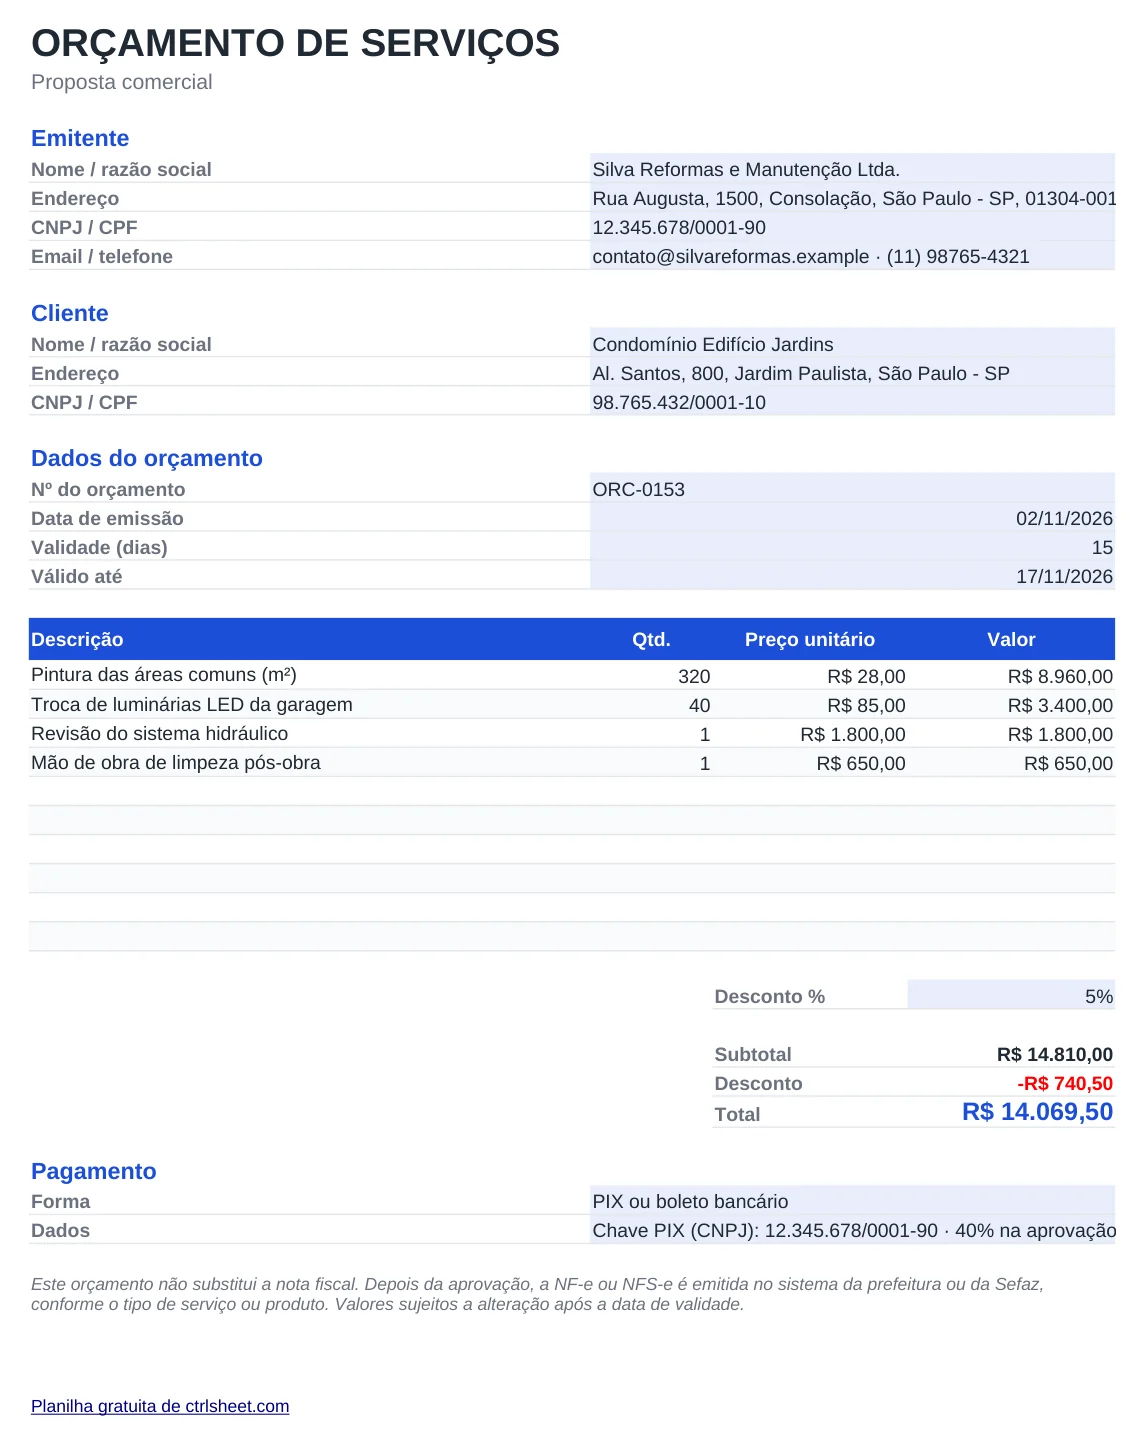Select the issue date 02/11/2026
Viewport: 1144px width, 1444px height.
(852, 518)
